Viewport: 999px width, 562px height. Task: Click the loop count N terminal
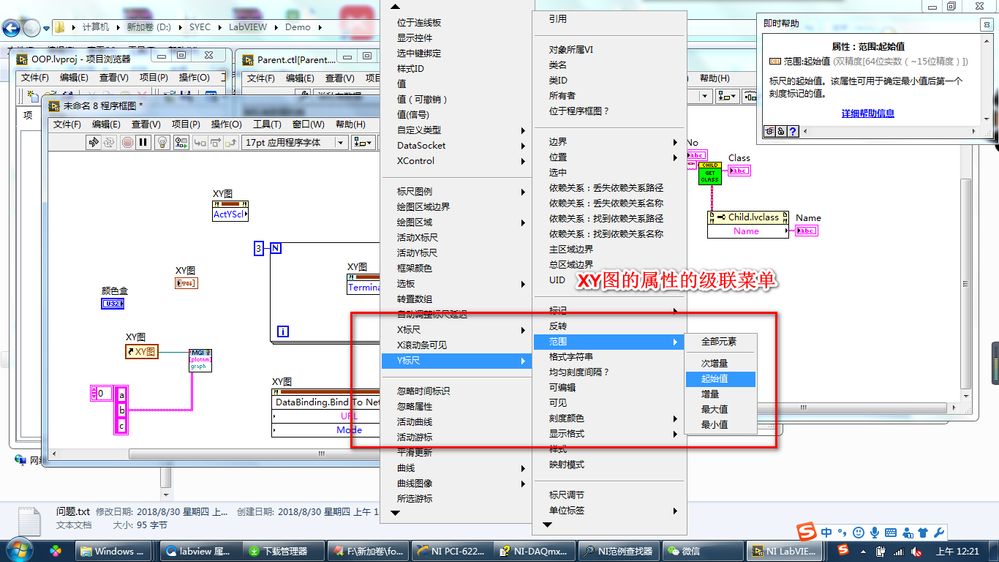coord(276,248)
